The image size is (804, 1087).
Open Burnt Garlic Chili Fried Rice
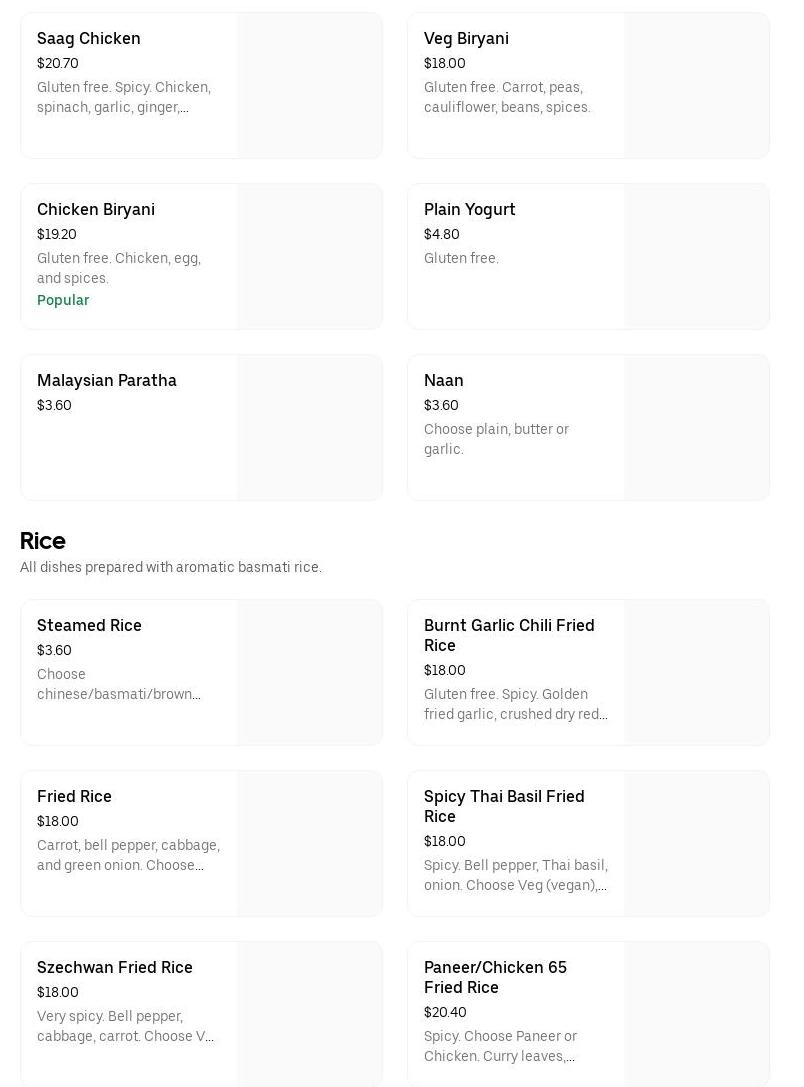click(509, 635)
